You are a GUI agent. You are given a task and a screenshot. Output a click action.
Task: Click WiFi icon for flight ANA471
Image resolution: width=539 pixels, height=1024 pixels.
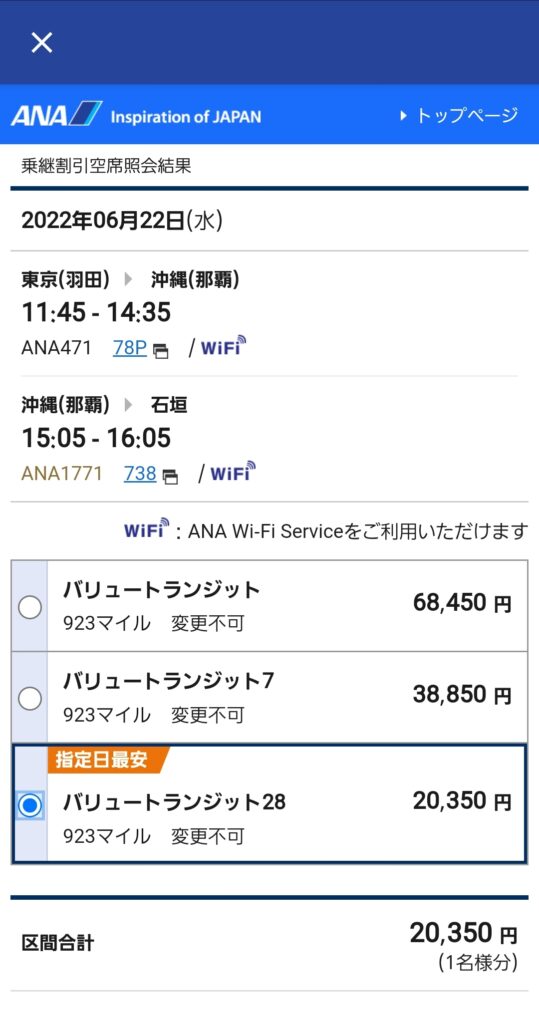click(223, 346)
